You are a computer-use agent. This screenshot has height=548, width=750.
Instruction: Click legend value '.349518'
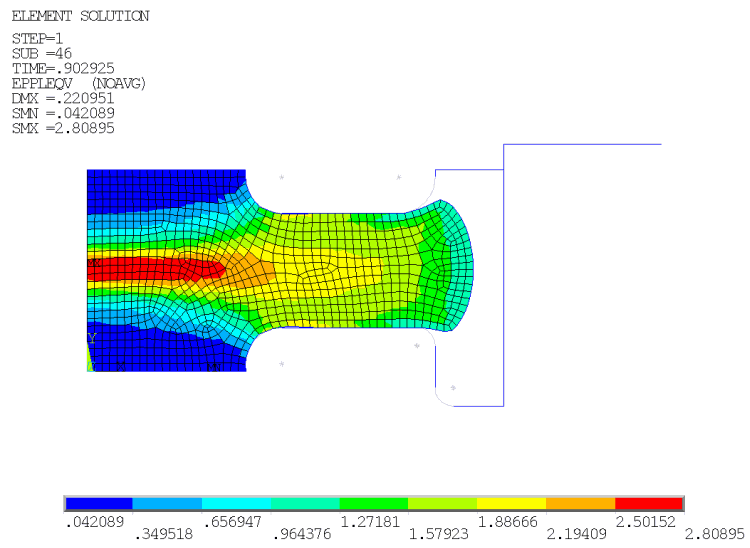(164, 534)
